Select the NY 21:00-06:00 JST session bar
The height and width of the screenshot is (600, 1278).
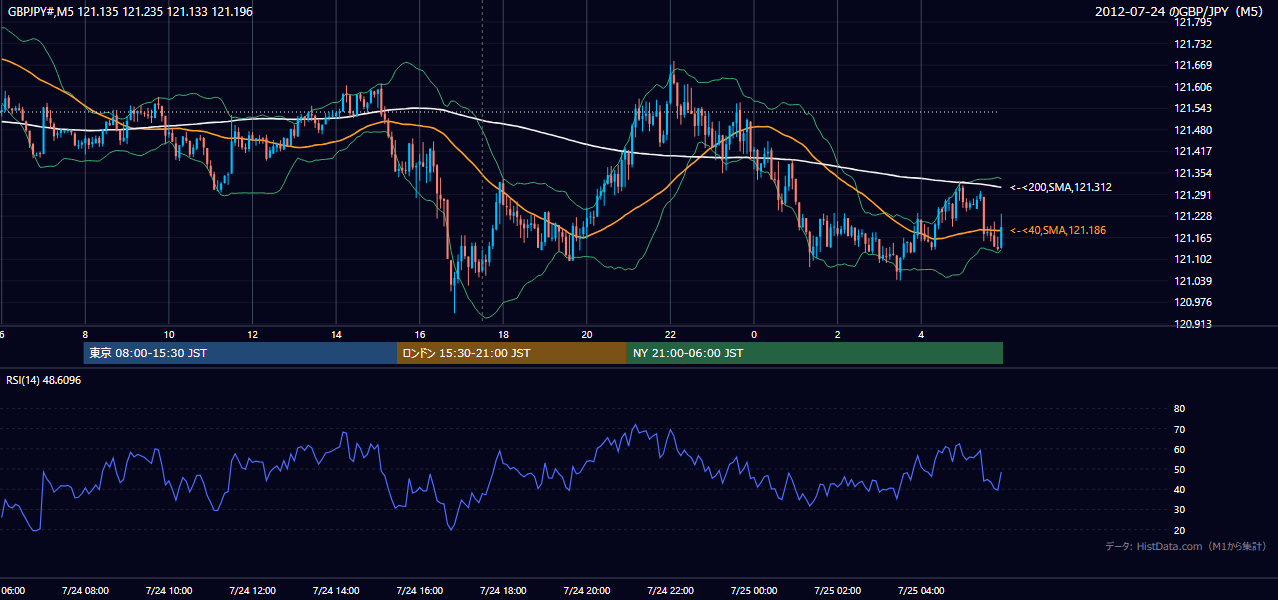815,353
